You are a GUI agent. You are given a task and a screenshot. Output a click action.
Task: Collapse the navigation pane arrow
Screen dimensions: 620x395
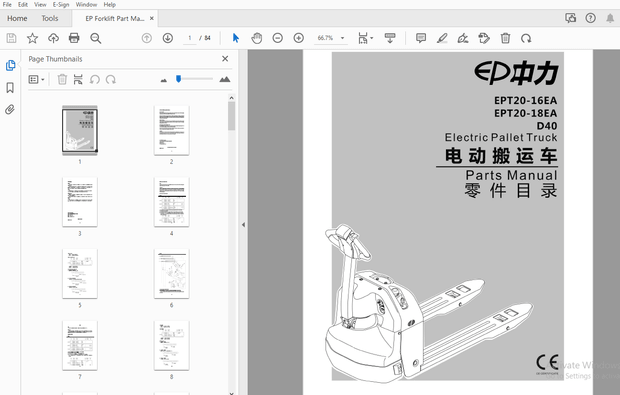tap(243, 225)
